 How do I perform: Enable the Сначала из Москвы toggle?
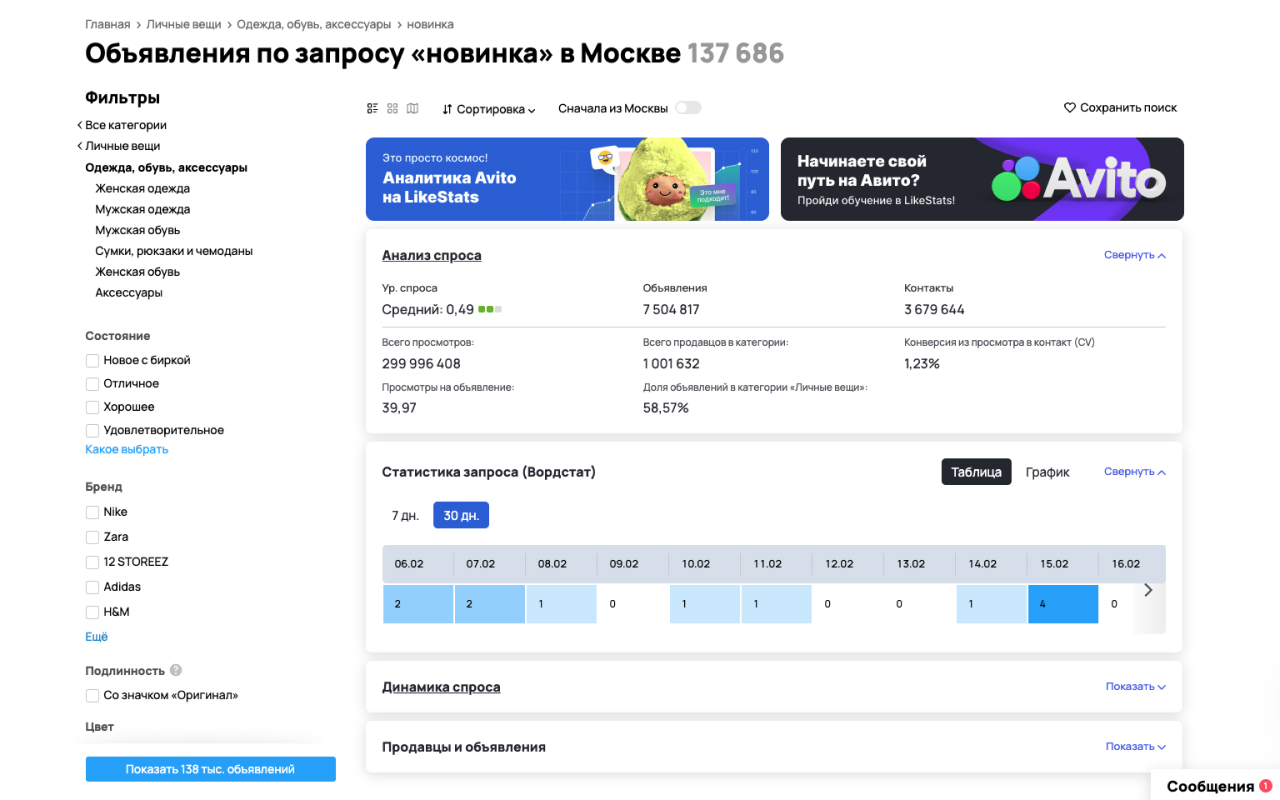[688, 107]
